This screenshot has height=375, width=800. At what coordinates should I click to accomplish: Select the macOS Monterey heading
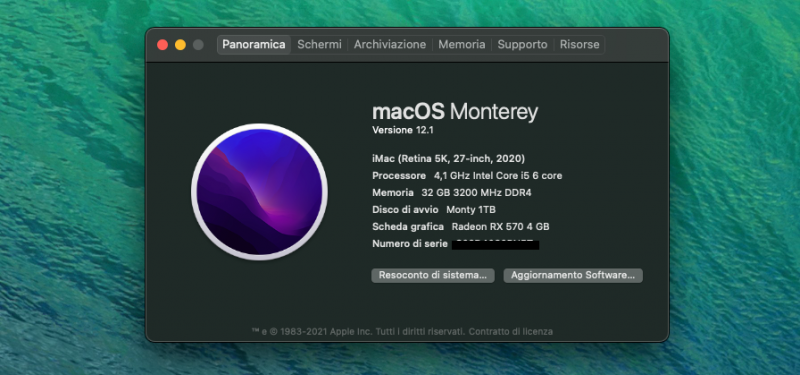pos(455,112)
